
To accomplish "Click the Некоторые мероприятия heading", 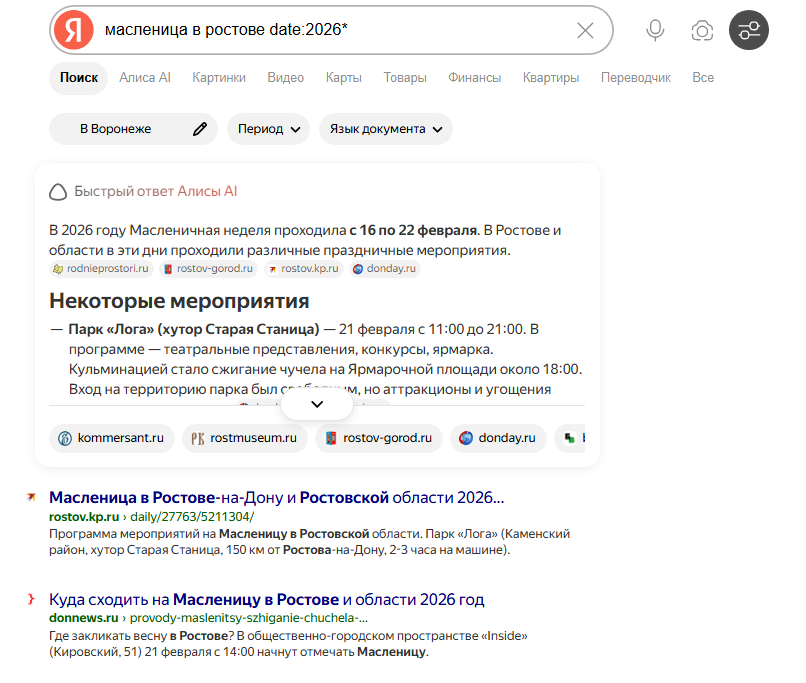I will (179, 301).
